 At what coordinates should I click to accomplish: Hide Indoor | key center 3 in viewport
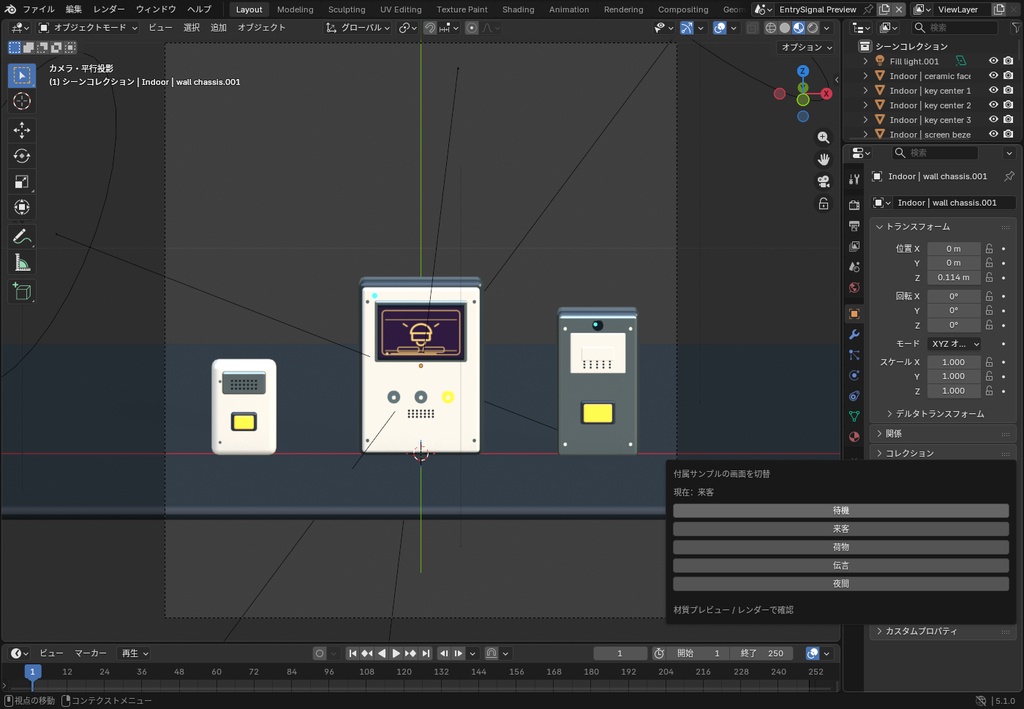coord(993,119)
